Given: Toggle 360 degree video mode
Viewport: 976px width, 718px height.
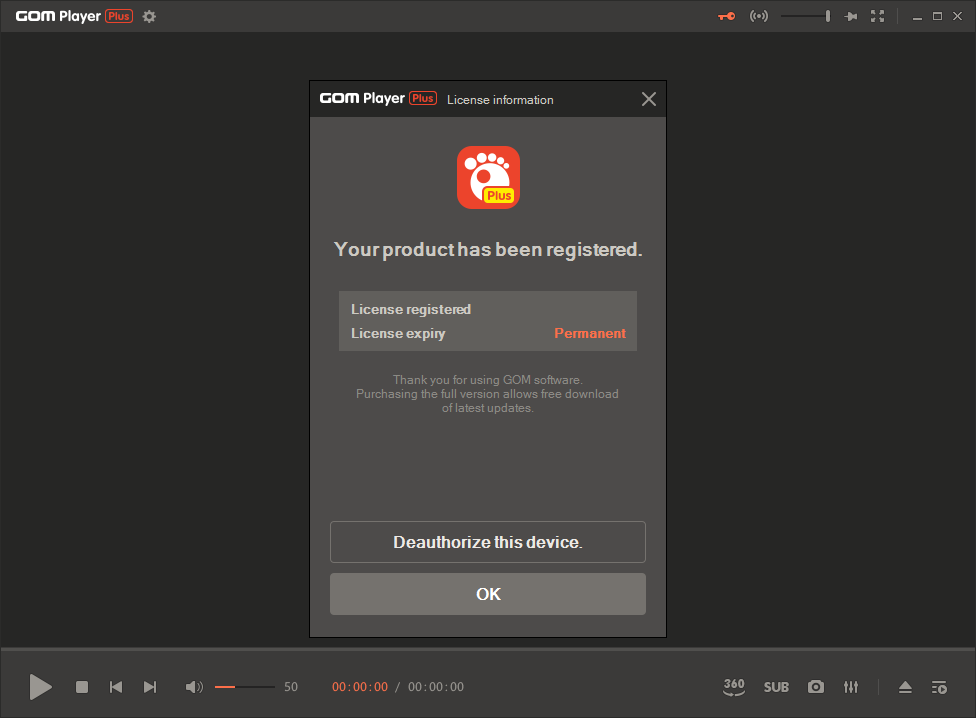Looking at the screenshot, I should 734,686.
